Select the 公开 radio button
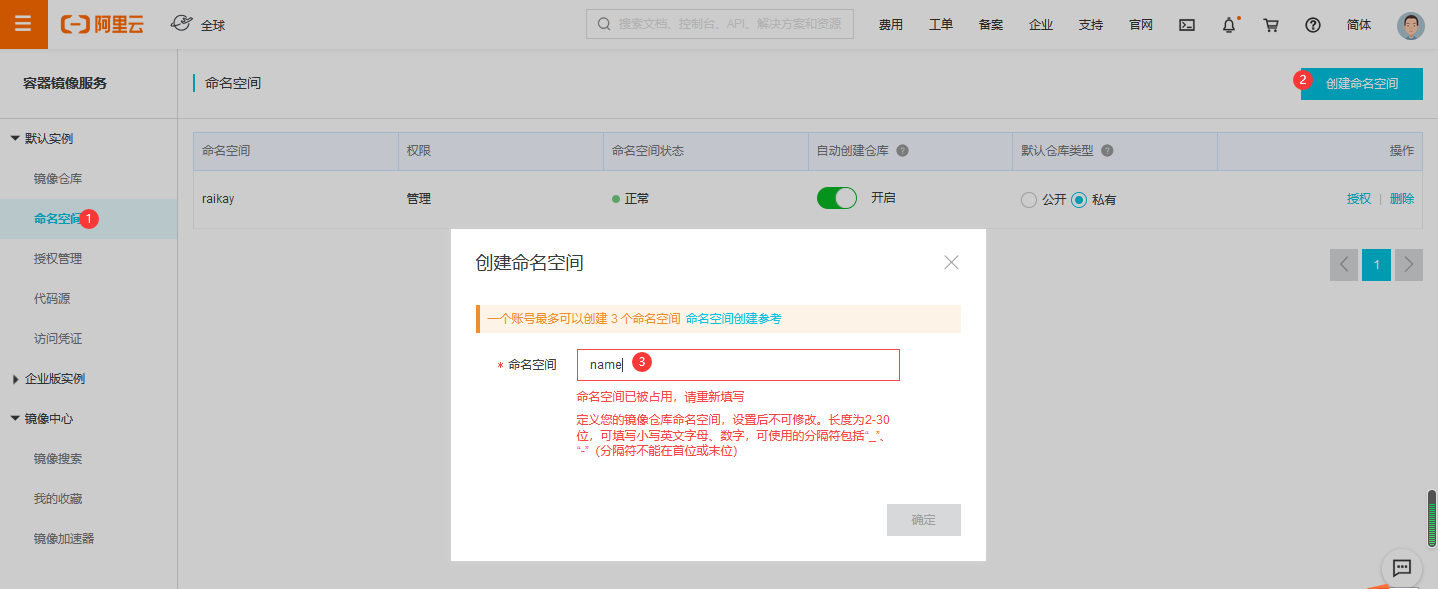Screen dimensions: 1438x589 pos(1028,200)
